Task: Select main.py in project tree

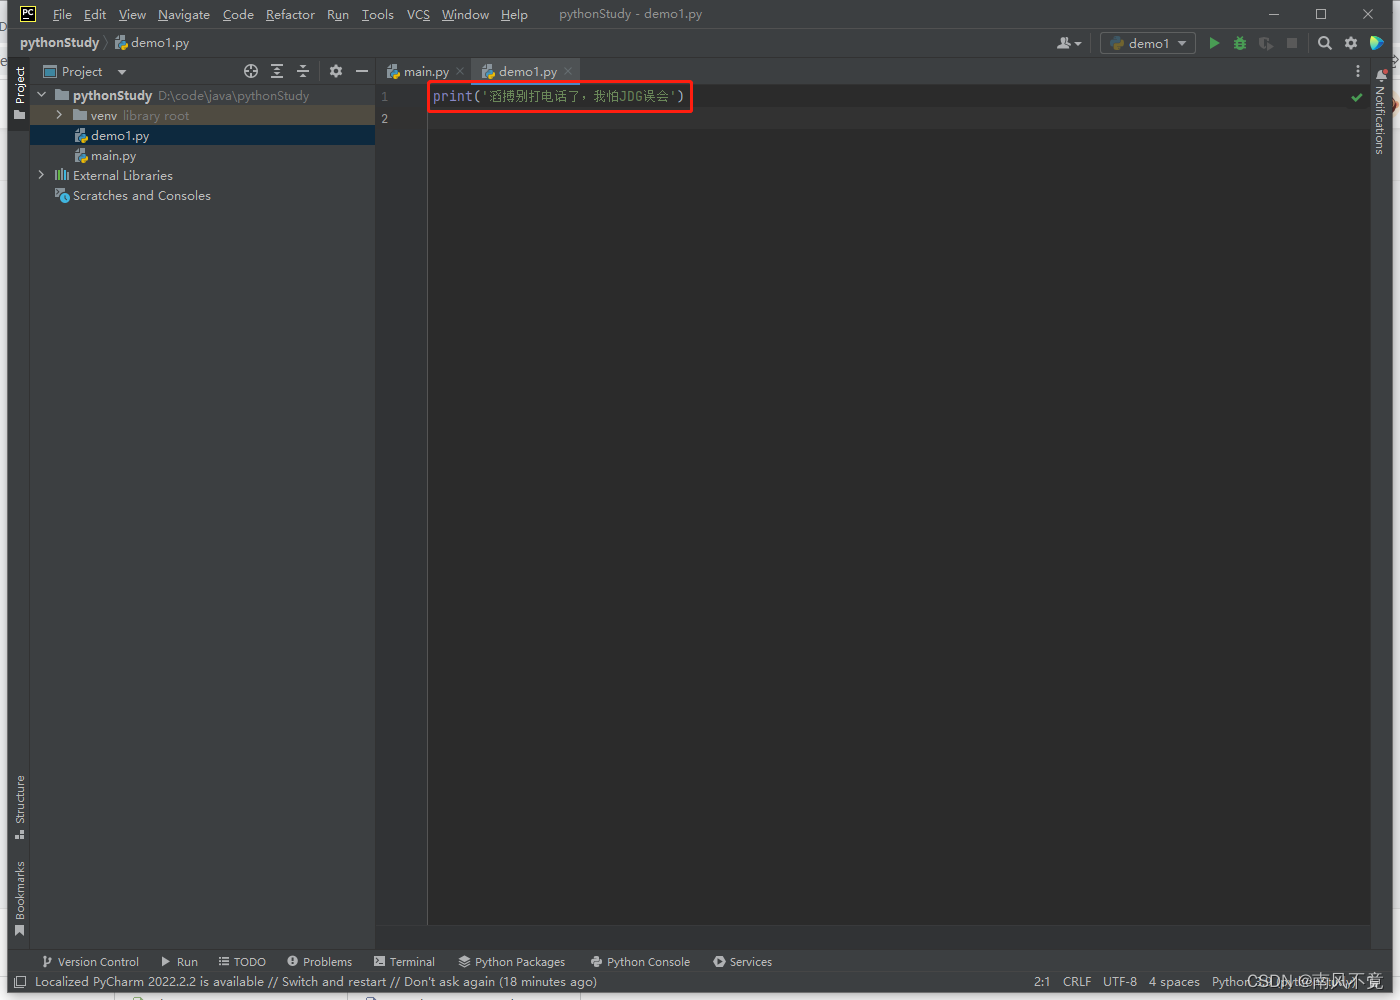Action: 113,155
